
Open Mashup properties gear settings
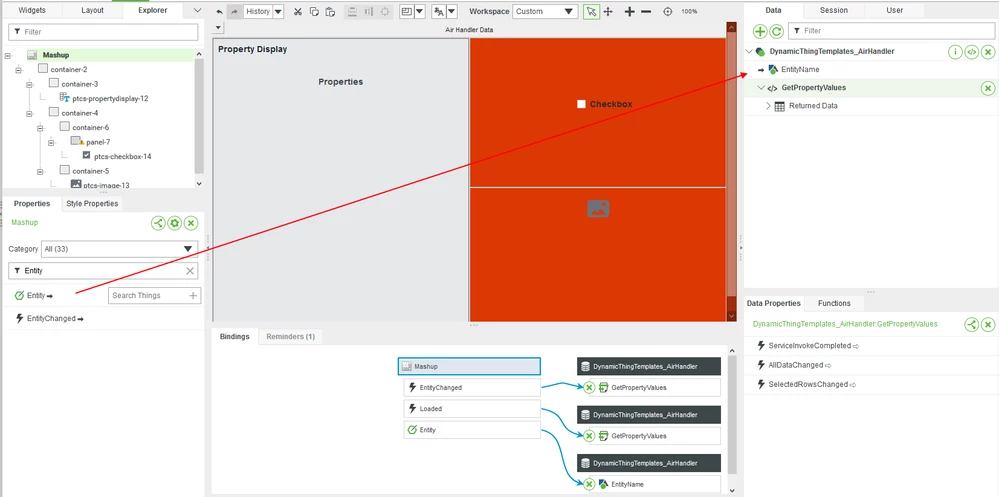click(x=175, y=223)
